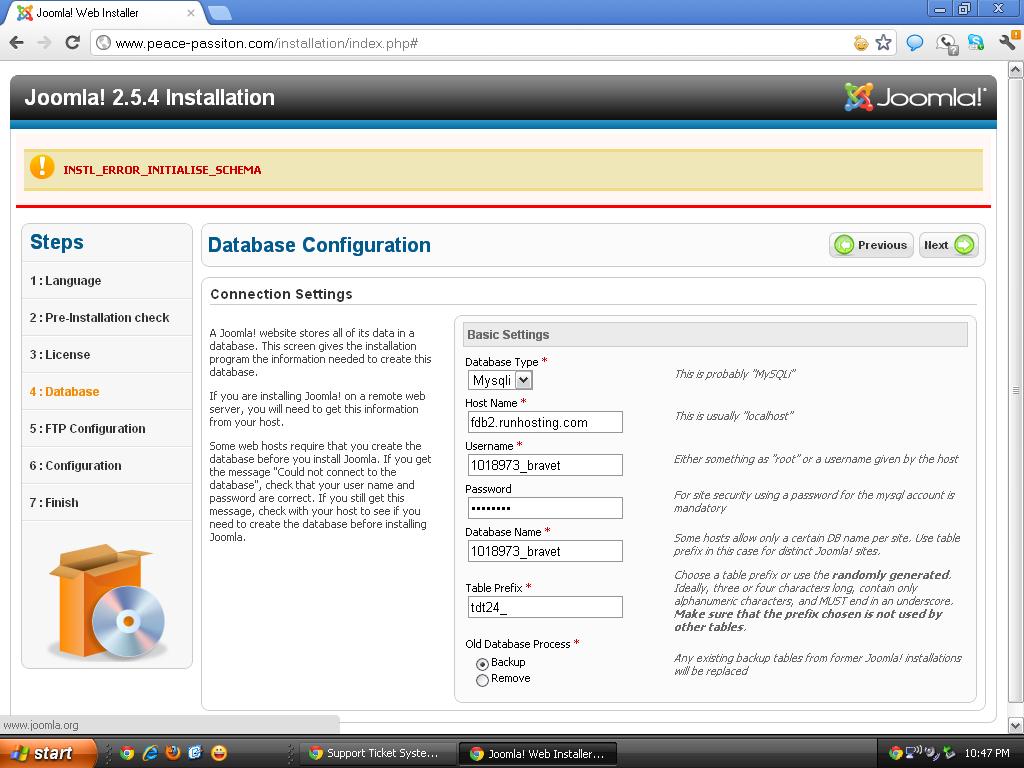This screenshot has height=768, width=1024.
Task: Go back using the browser back arrow
Action: pos(16,42)
